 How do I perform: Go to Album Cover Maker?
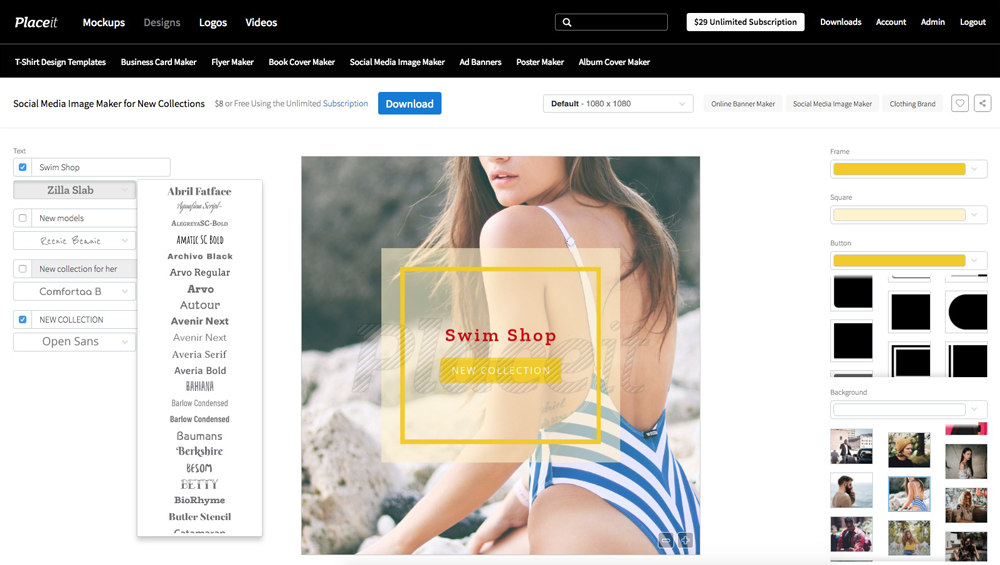[614, 62]
